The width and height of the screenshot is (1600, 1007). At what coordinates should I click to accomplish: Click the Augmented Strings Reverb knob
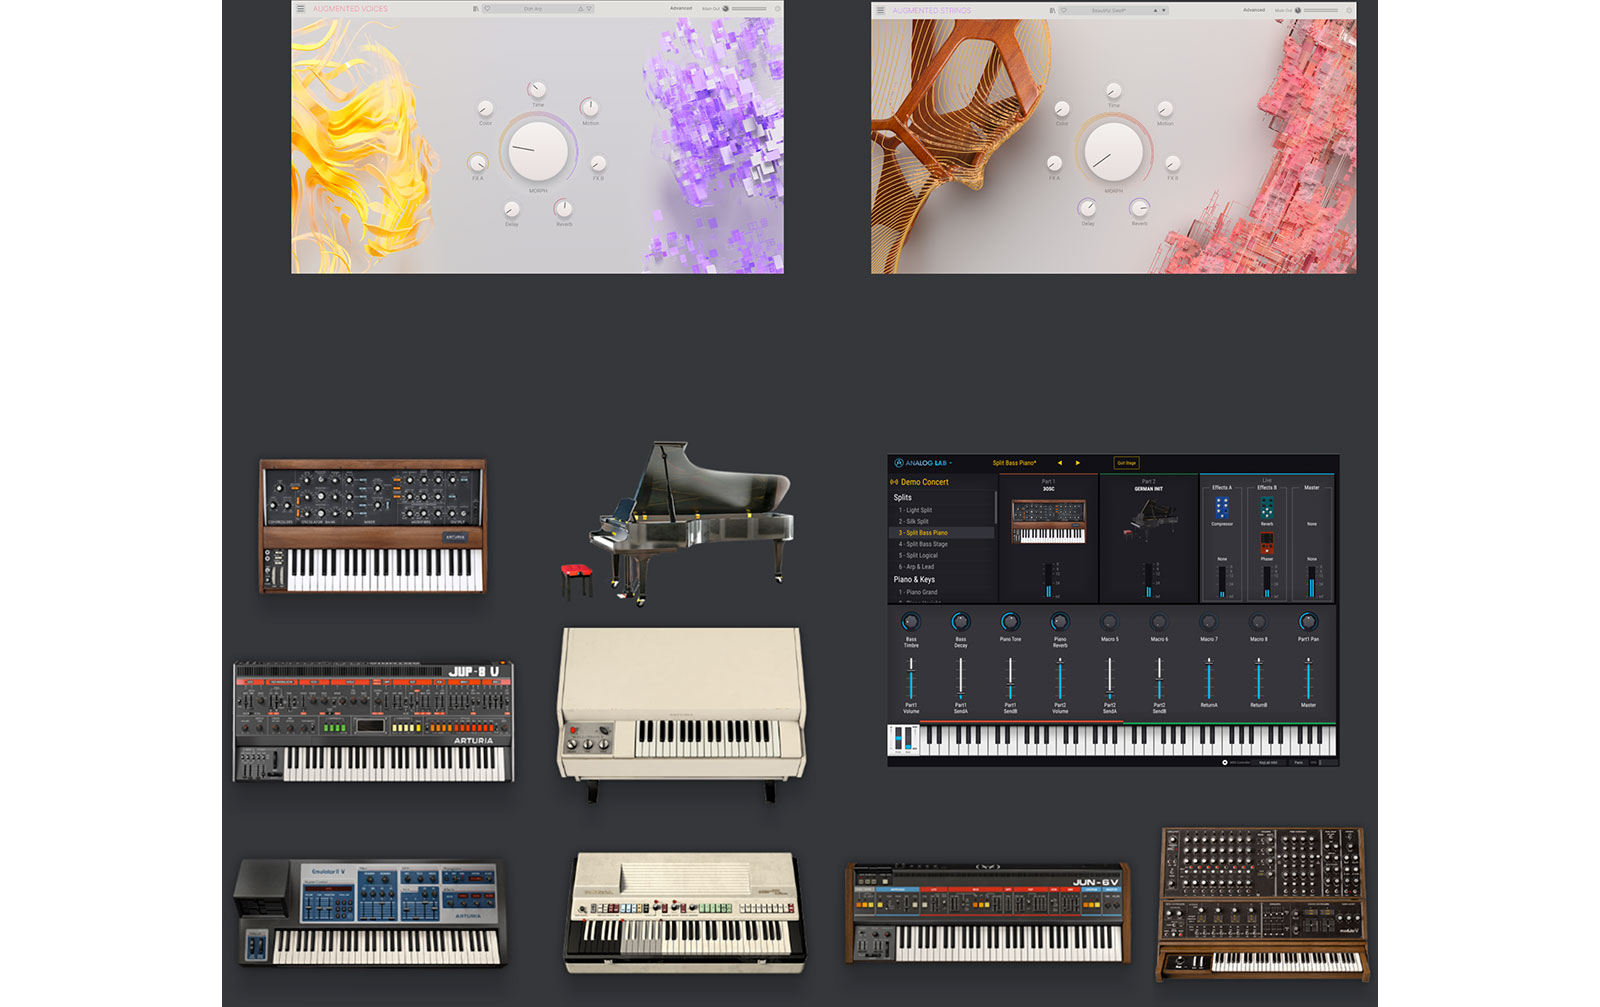(x=1139, y=208)
